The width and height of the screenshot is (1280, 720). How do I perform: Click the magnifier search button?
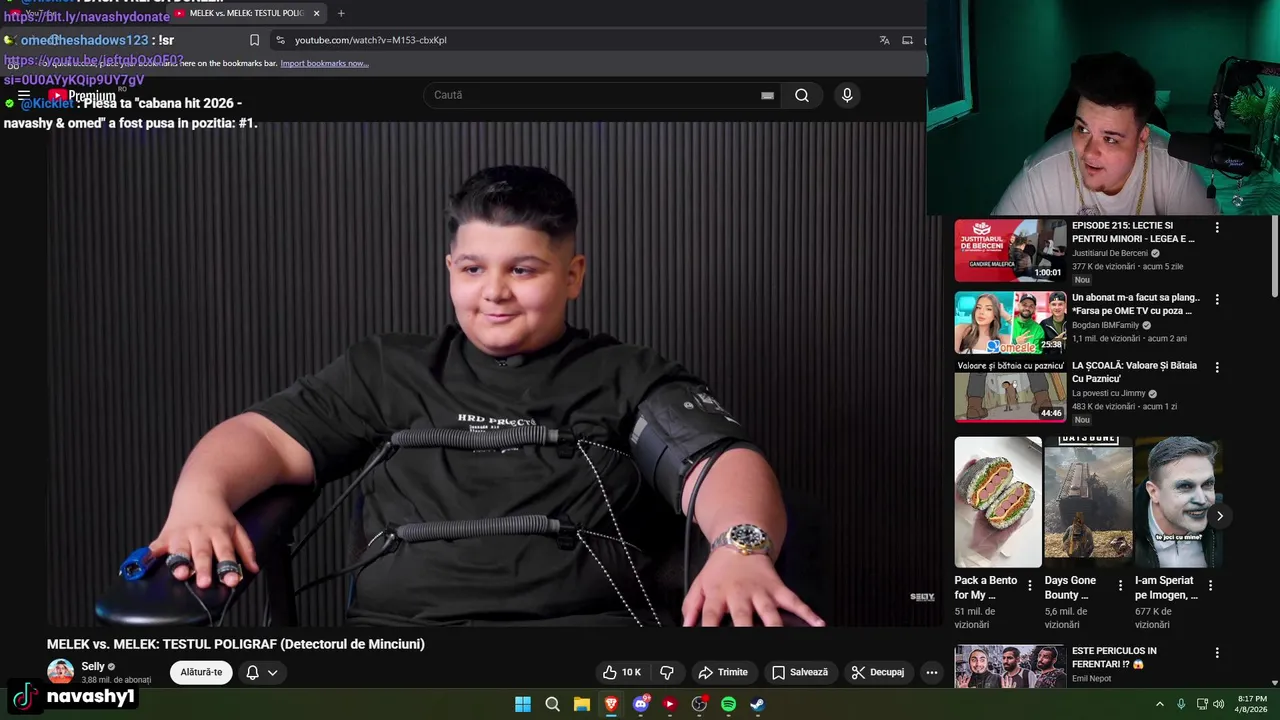(802, 96)
